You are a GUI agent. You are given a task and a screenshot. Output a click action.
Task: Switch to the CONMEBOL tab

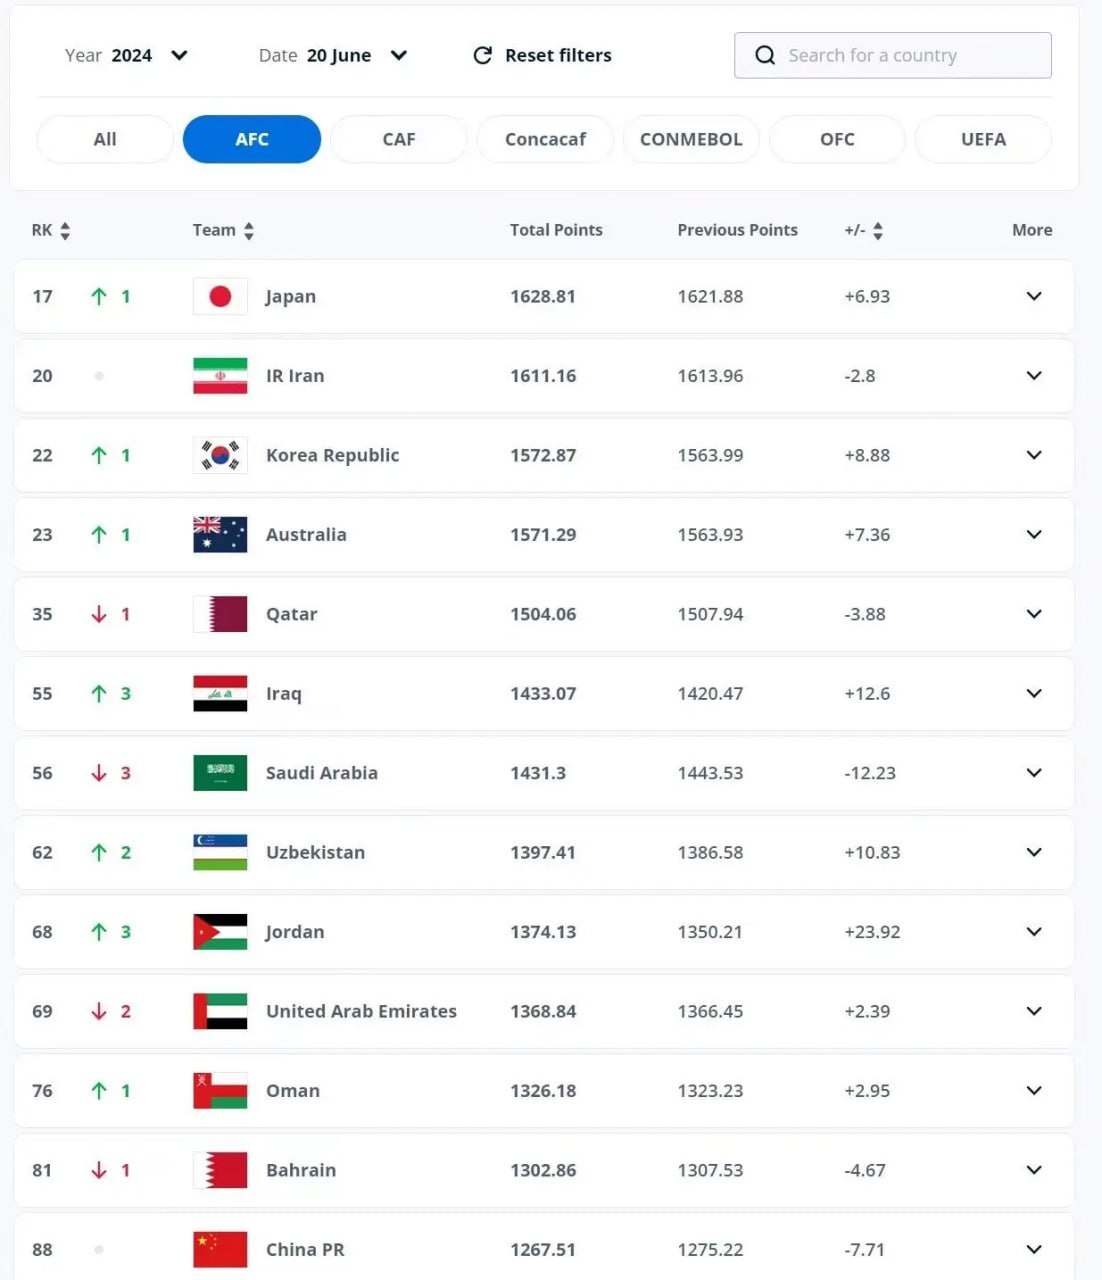coord(691,139)
